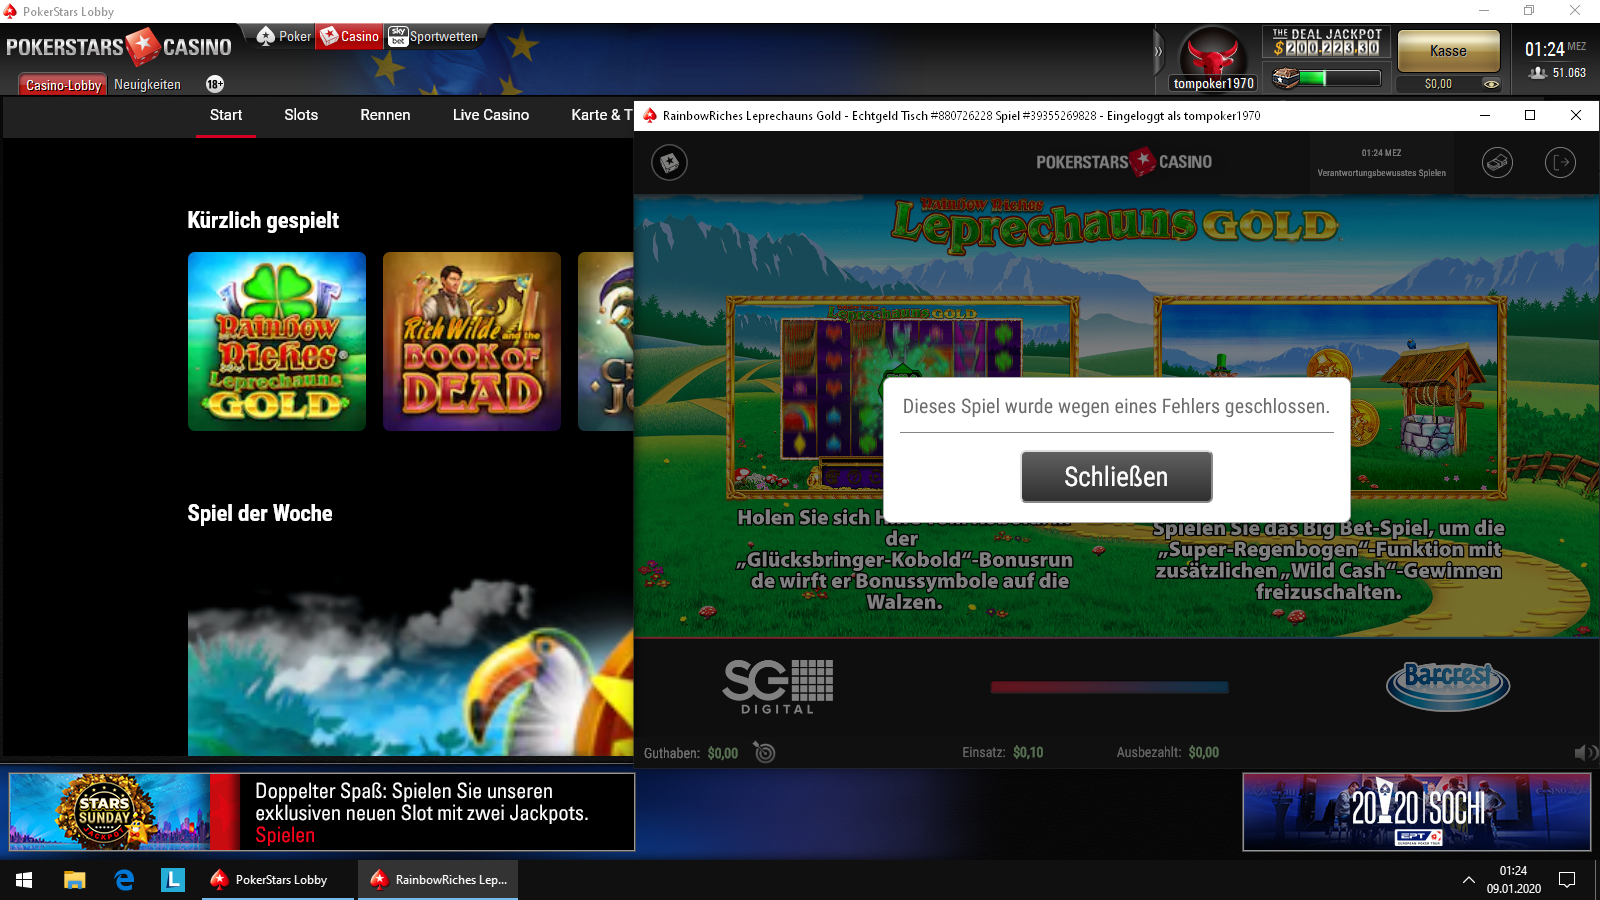The image size is (1600, 900).
Task: Click the Einsatz $0,10 bet value
Action: point(1028,752)
